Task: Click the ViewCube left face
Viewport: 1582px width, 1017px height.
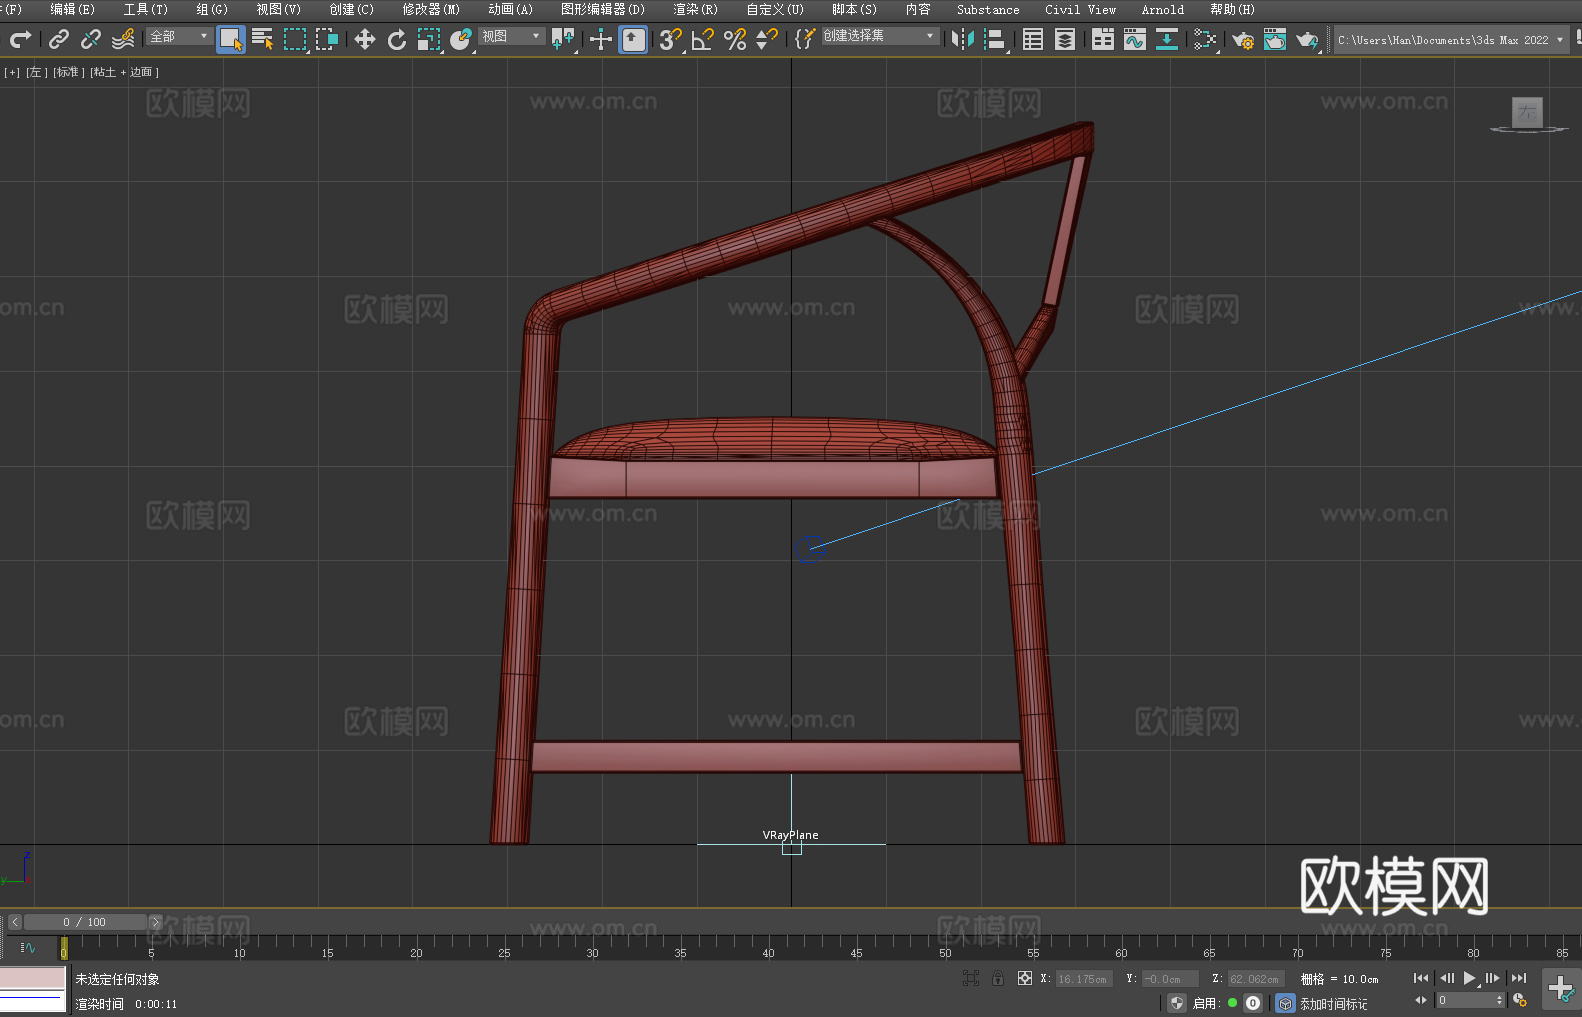Action: tap(1527, 112)
